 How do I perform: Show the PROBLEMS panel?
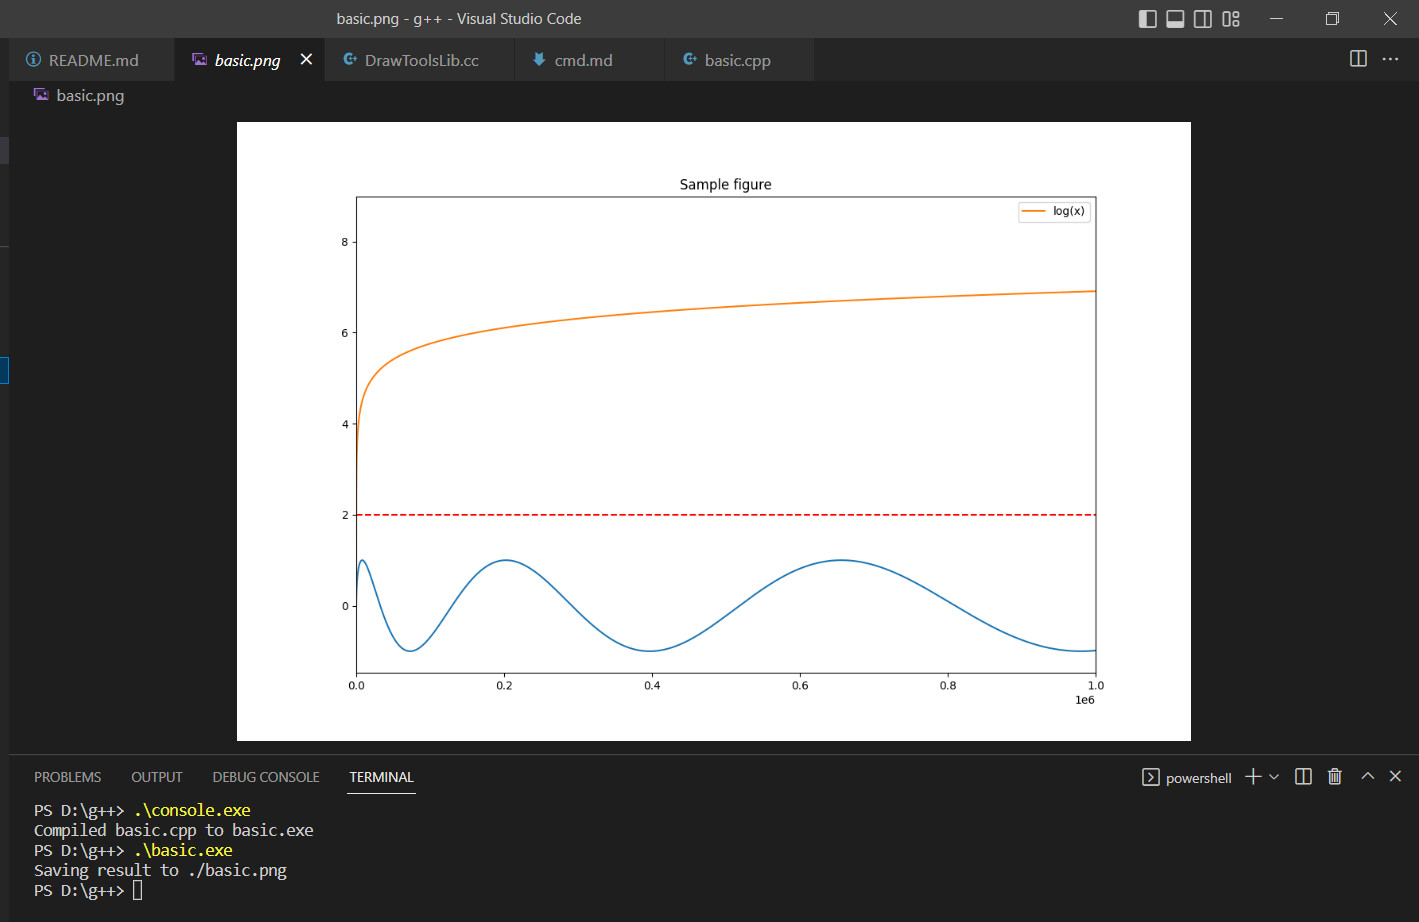click(x=67, y=777)
